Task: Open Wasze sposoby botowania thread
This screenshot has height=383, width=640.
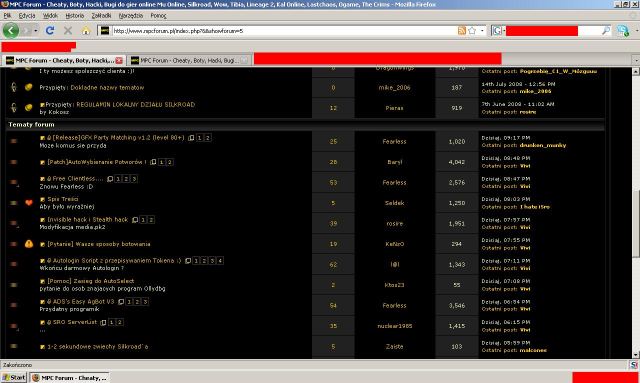Action: click(99, 244)
